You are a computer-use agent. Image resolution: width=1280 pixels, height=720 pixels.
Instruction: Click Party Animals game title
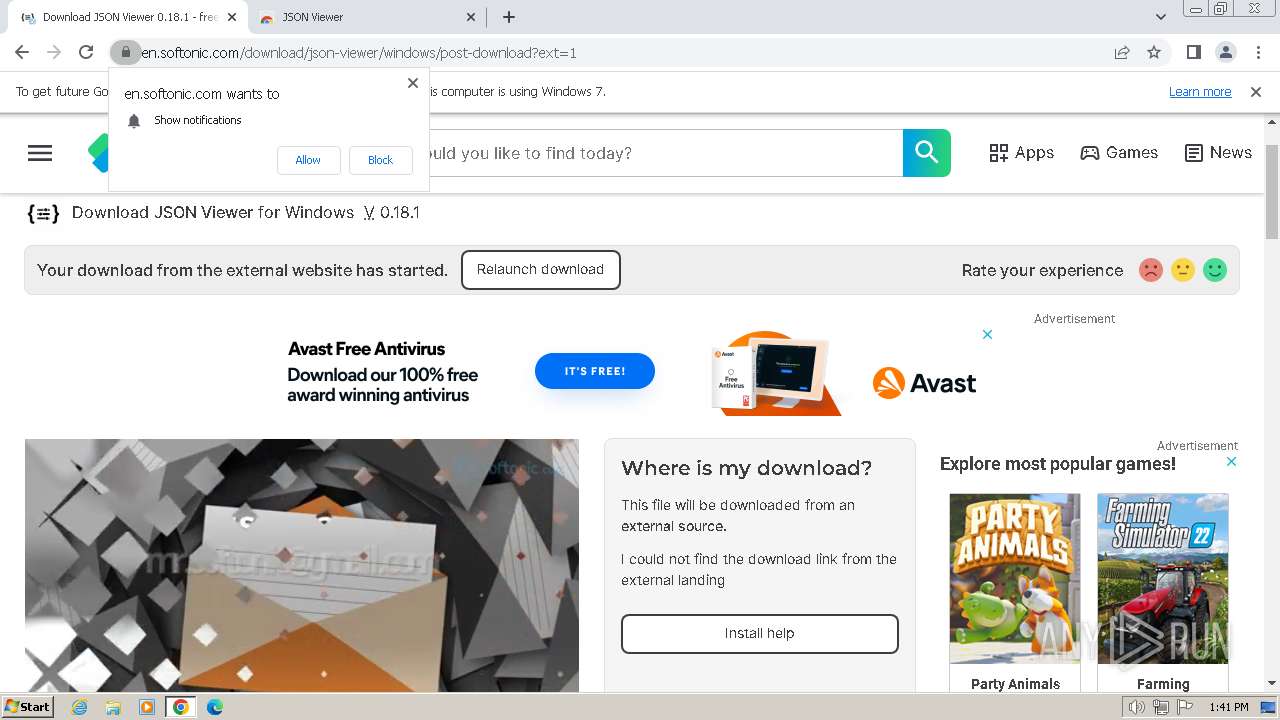click(x=1015, y=684)
